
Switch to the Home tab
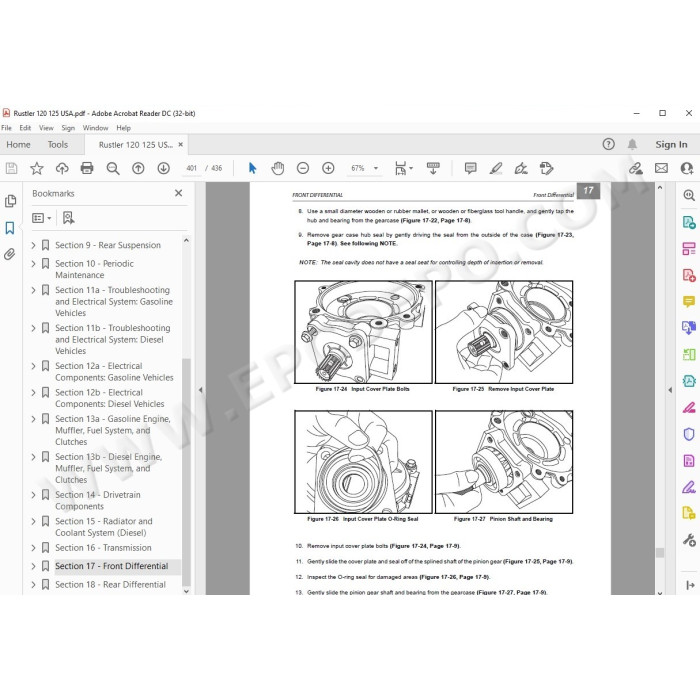(x=18, y=145)
